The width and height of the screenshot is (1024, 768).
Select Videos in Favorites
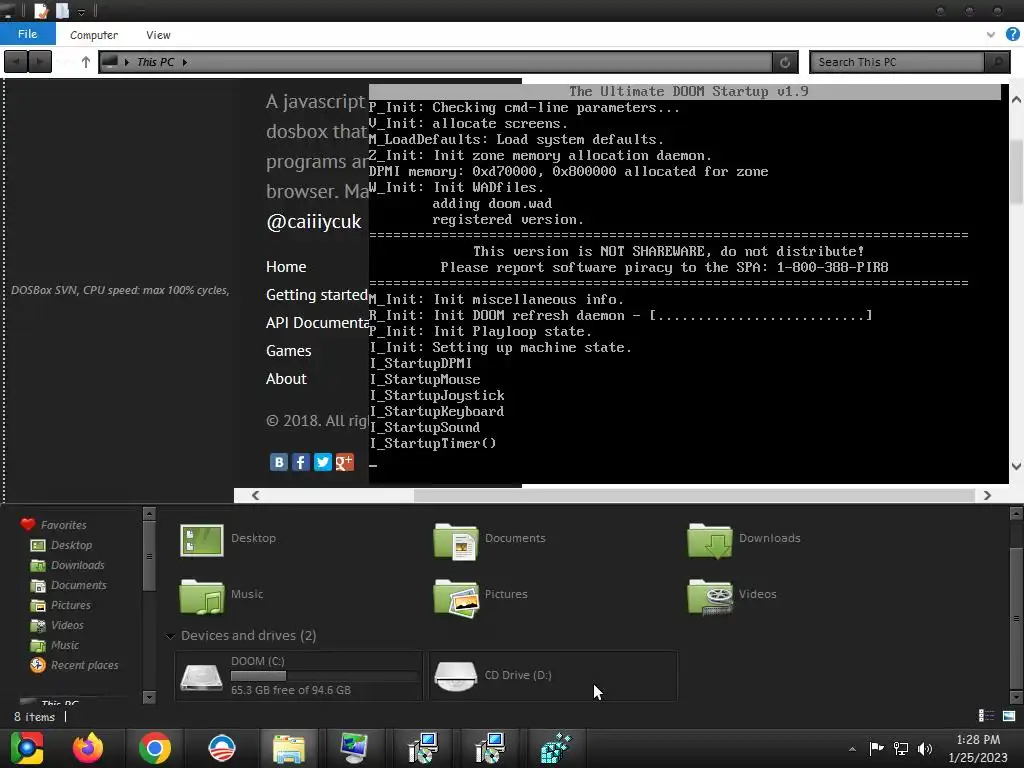click(x=57, y=625)
